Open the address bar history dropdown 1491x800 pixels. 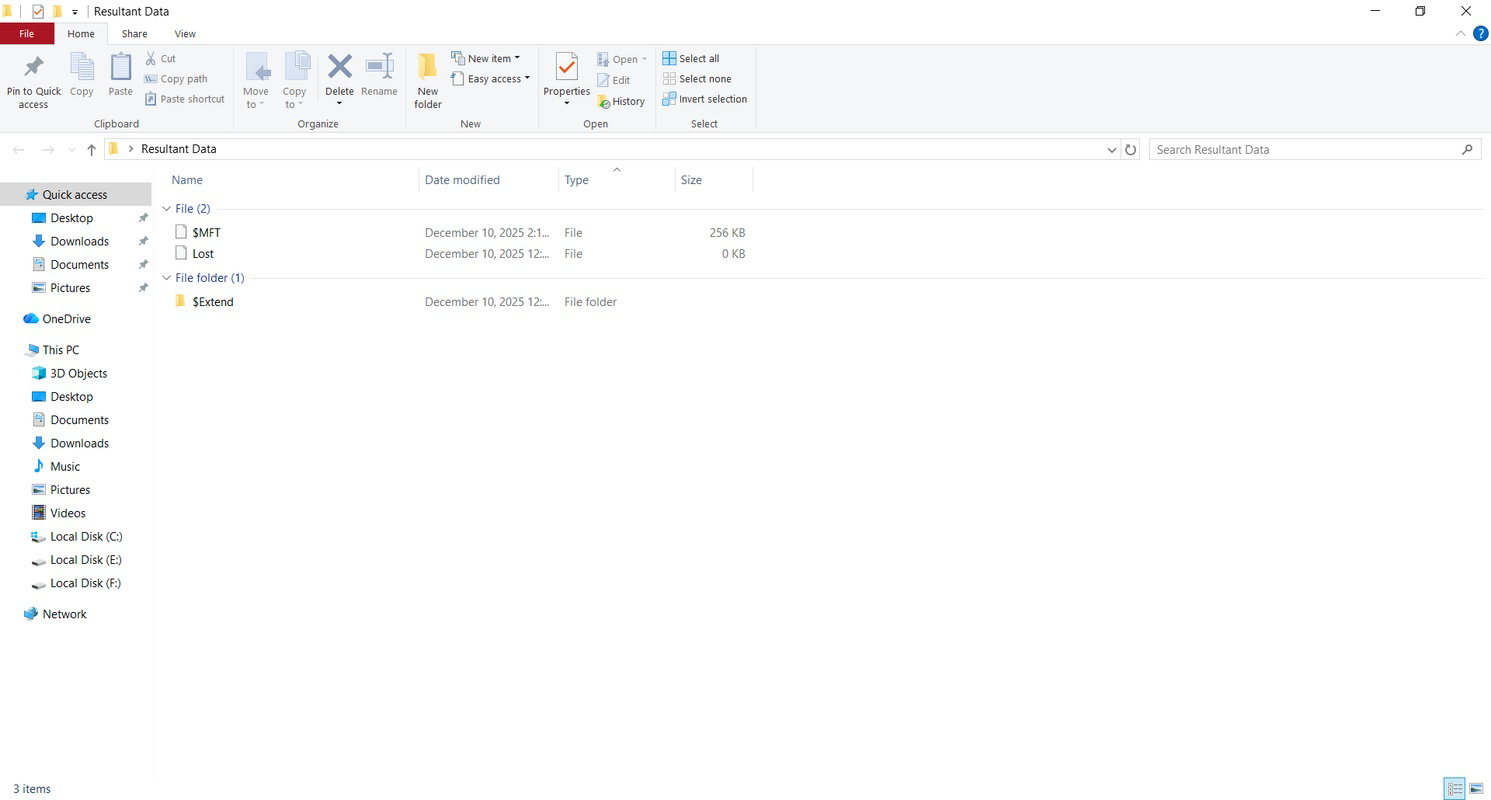coord(1111,148)
